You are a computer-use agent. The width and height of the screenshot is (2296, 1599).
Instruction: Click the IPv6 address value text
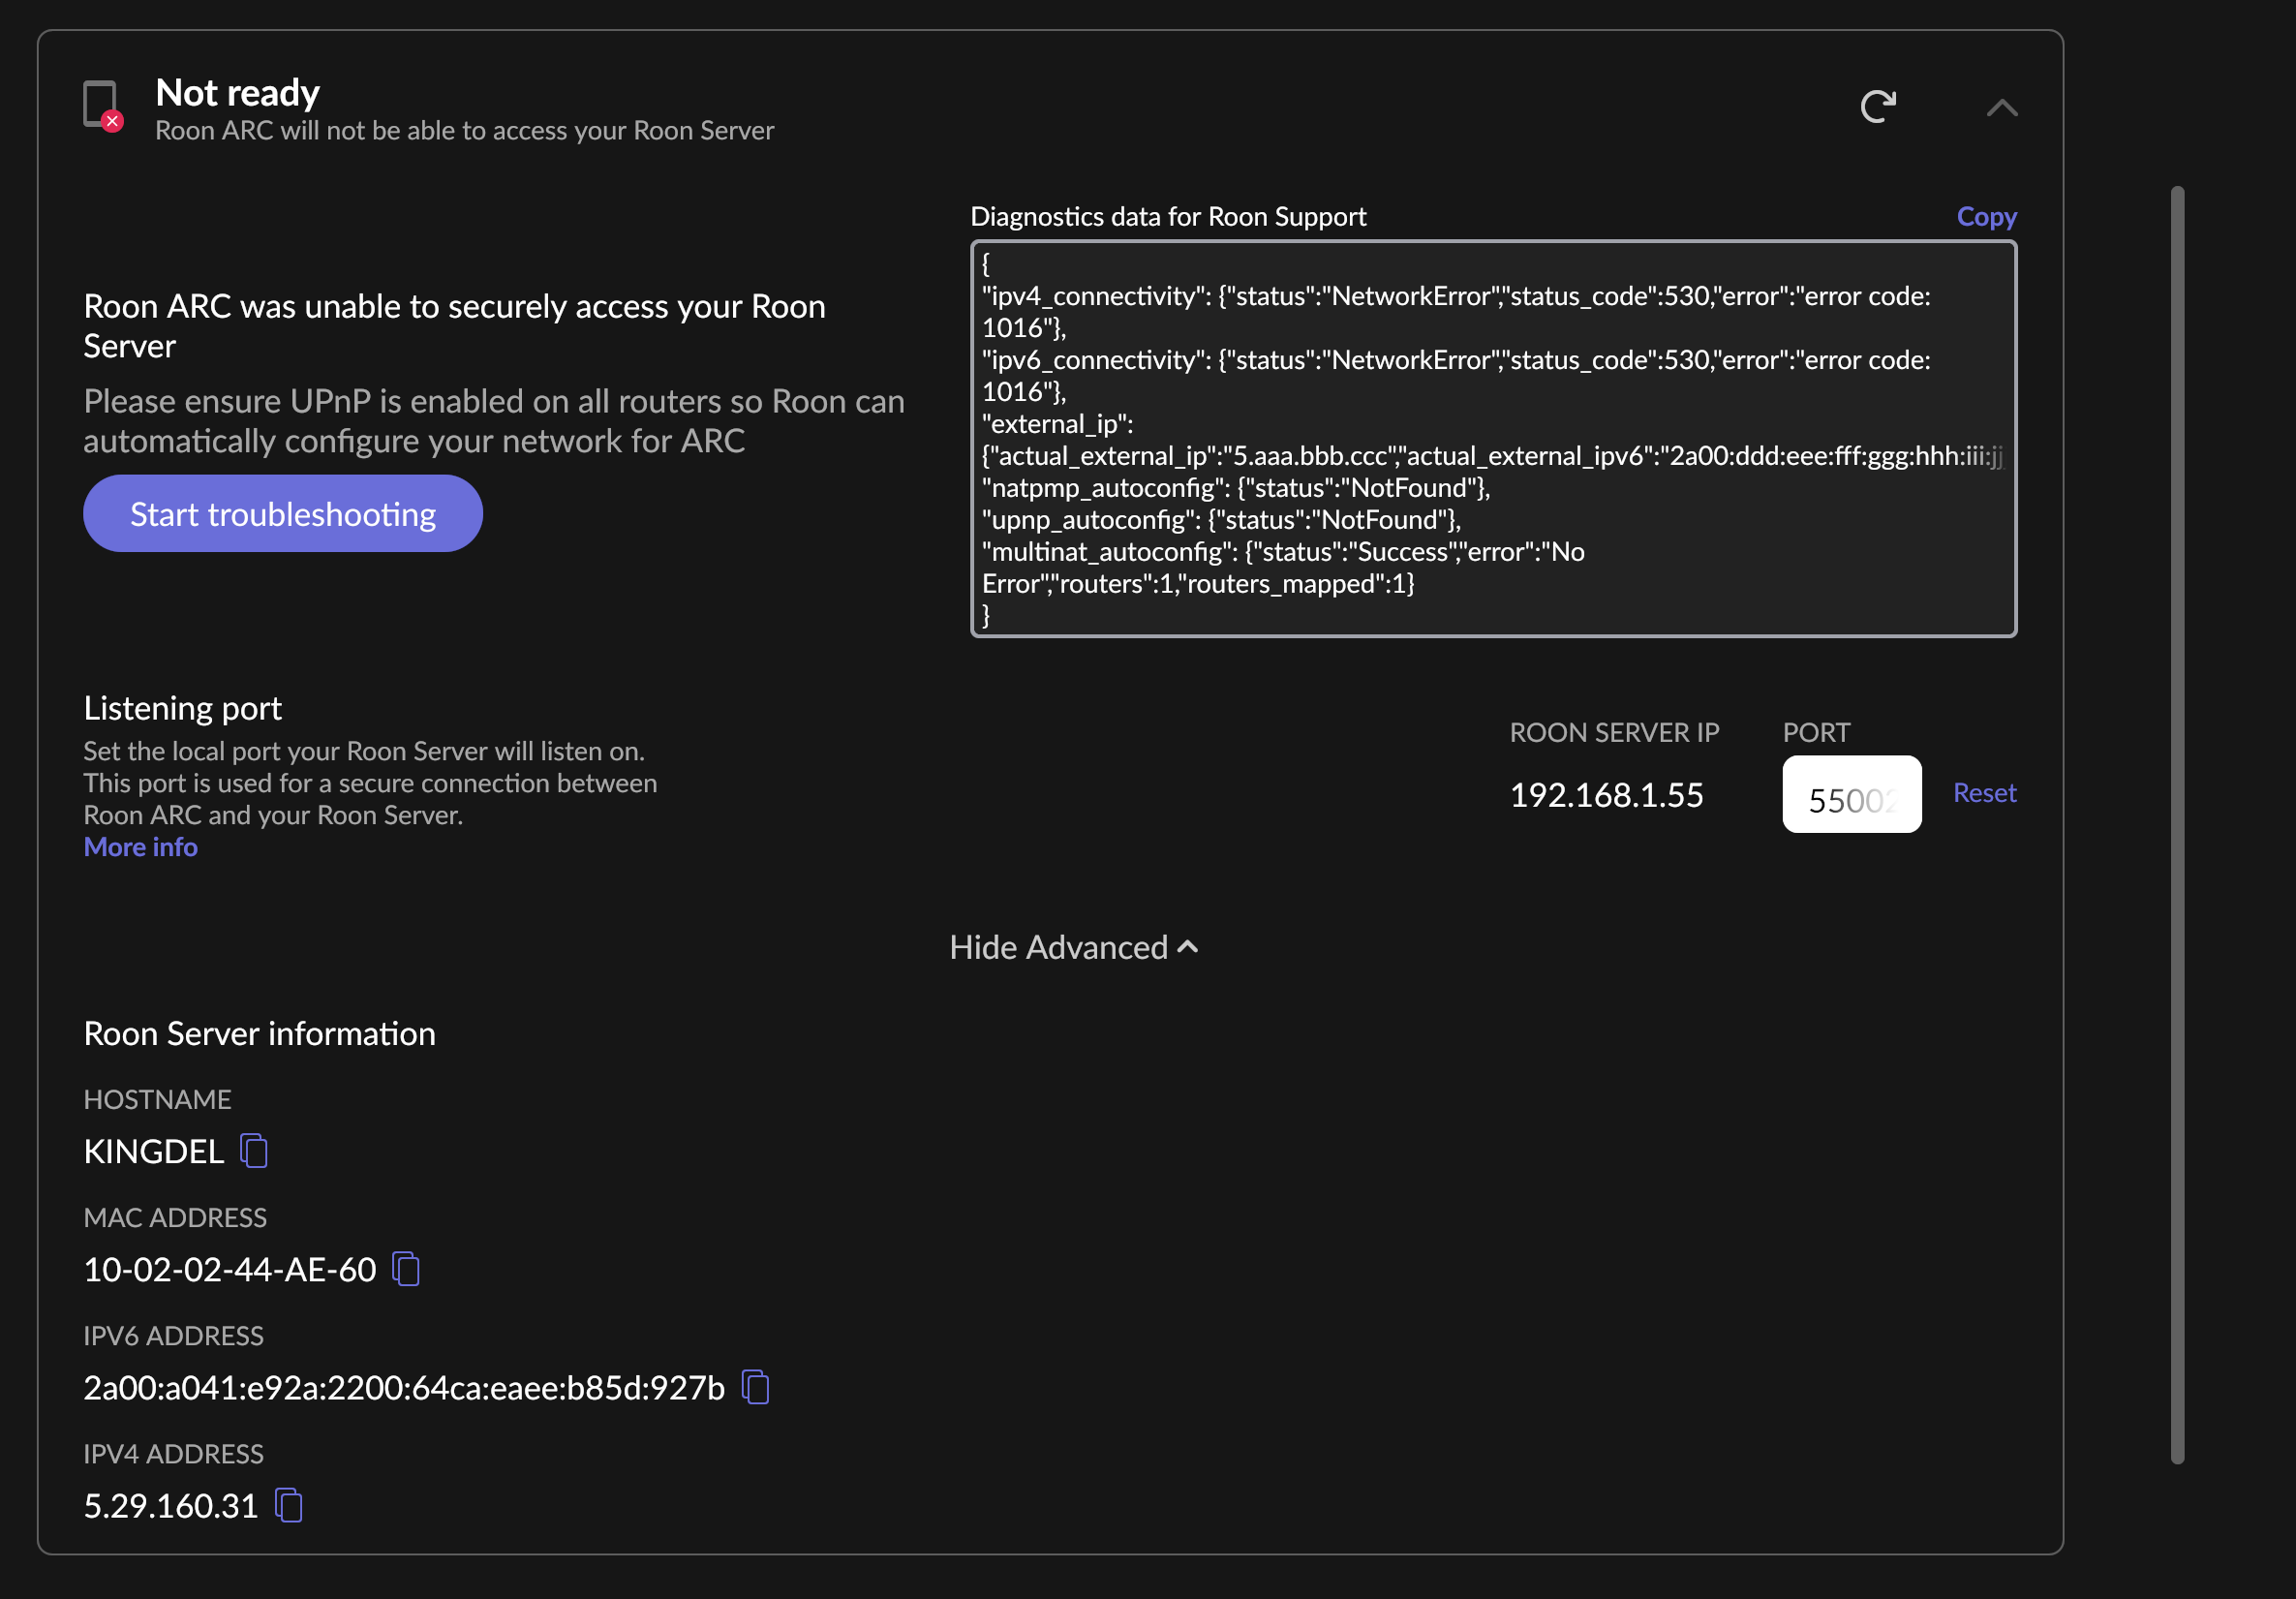pos(404,1388)
